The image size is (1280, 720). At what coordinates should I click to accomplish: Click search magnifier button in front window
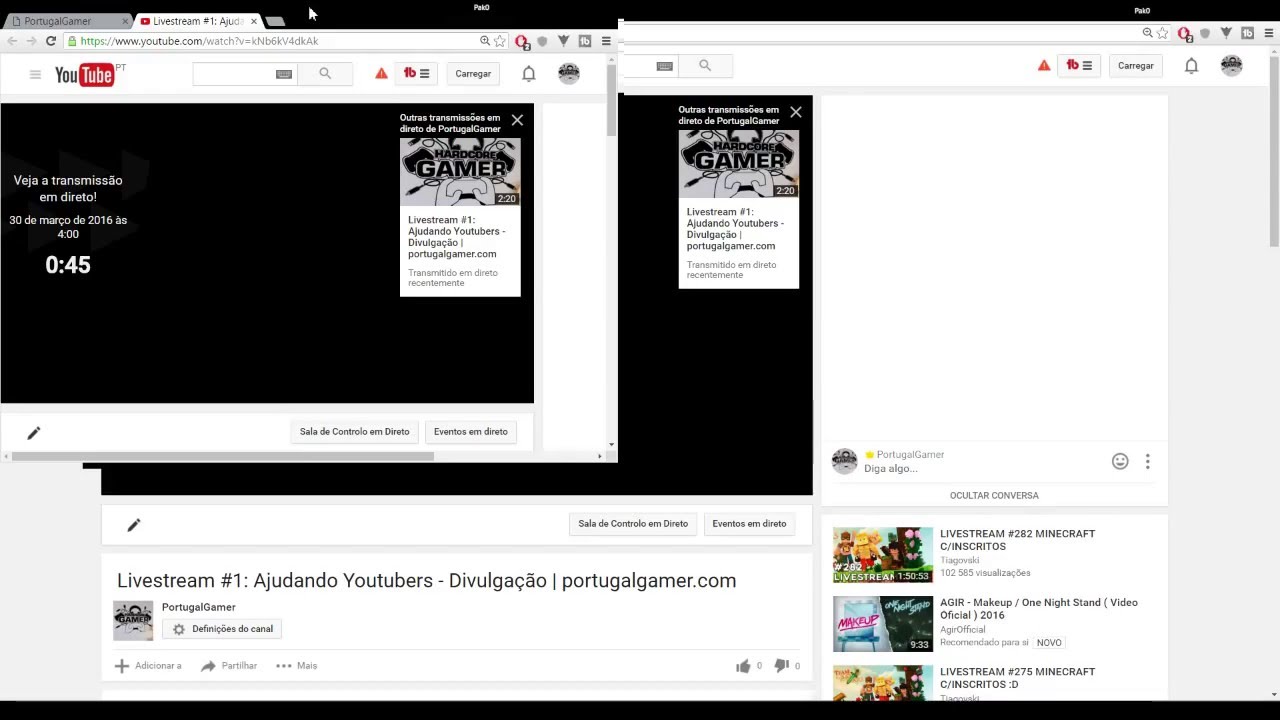click(x=325, y=74)
